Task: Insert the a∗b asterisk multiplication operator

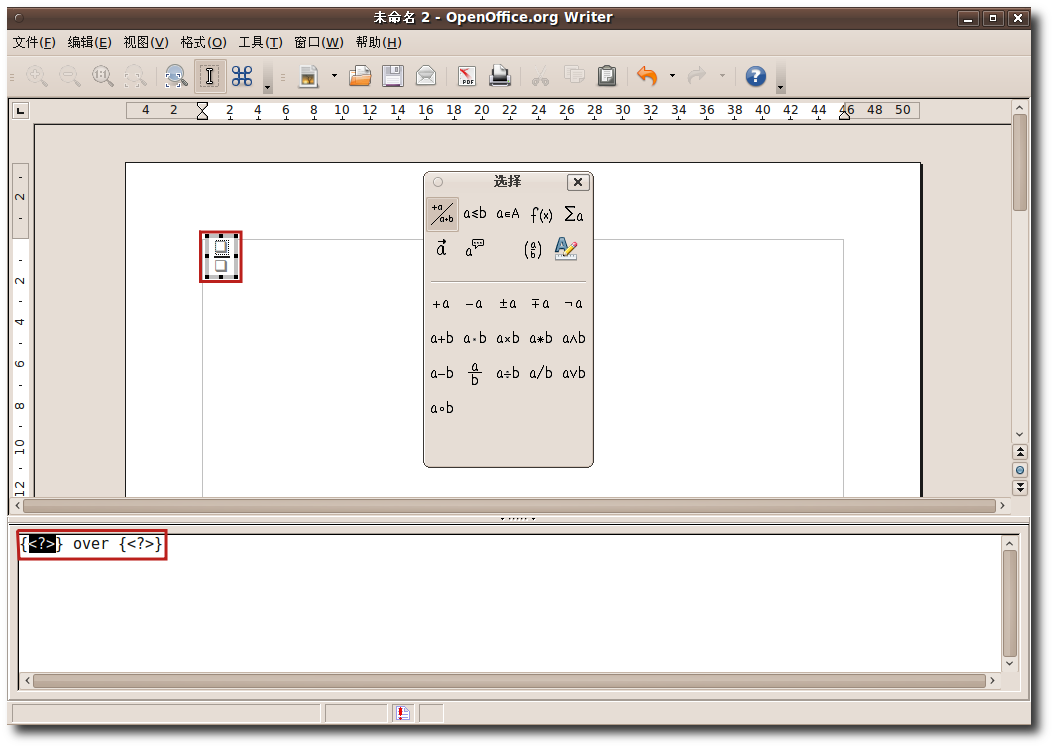Action: click(x=540, y=338)
